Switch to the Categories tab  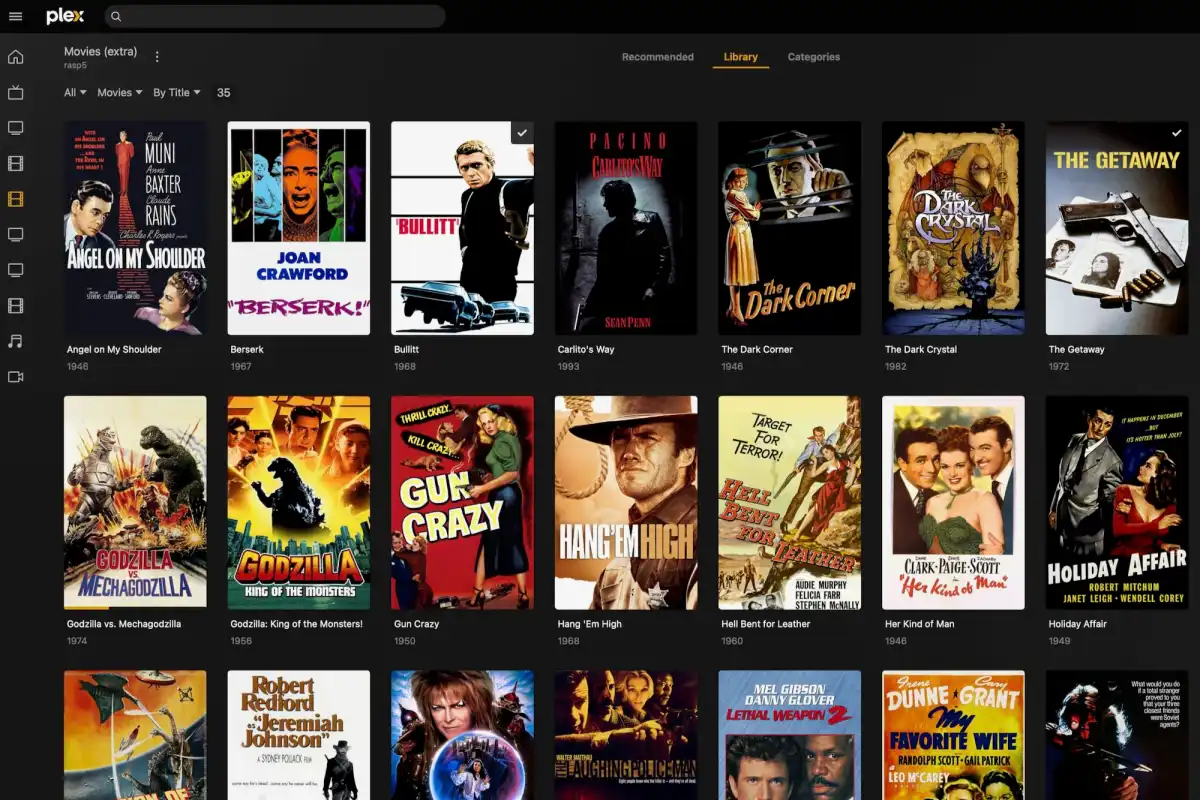pos(813,57)
